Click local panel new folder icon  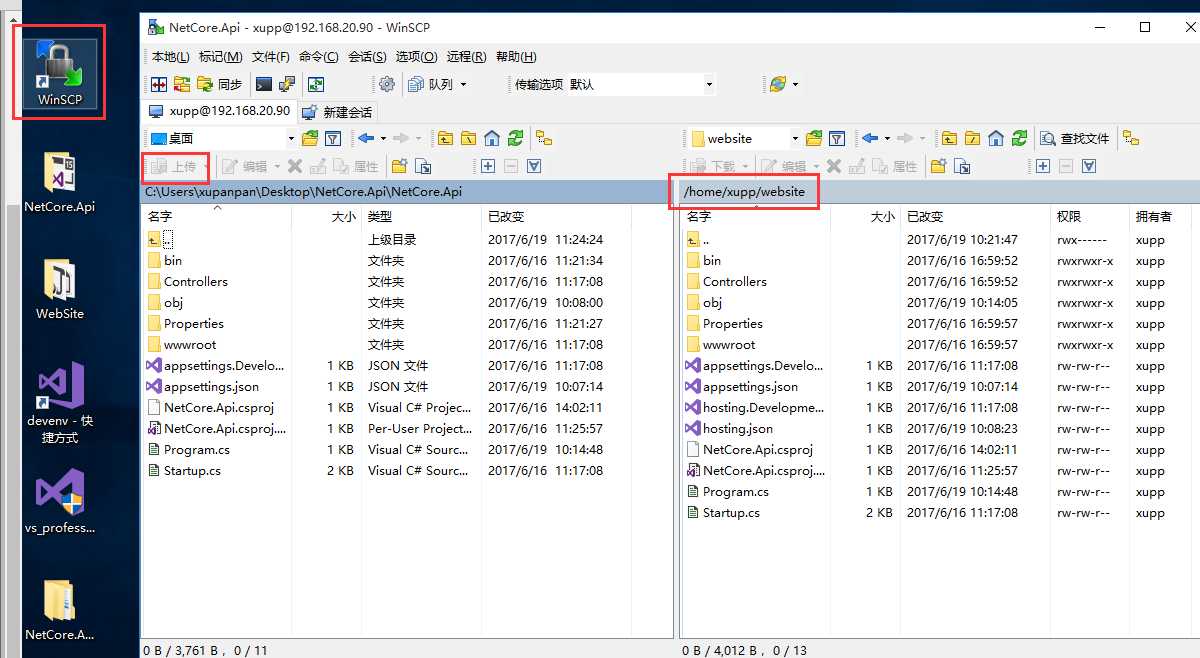[x=399, y=166]
